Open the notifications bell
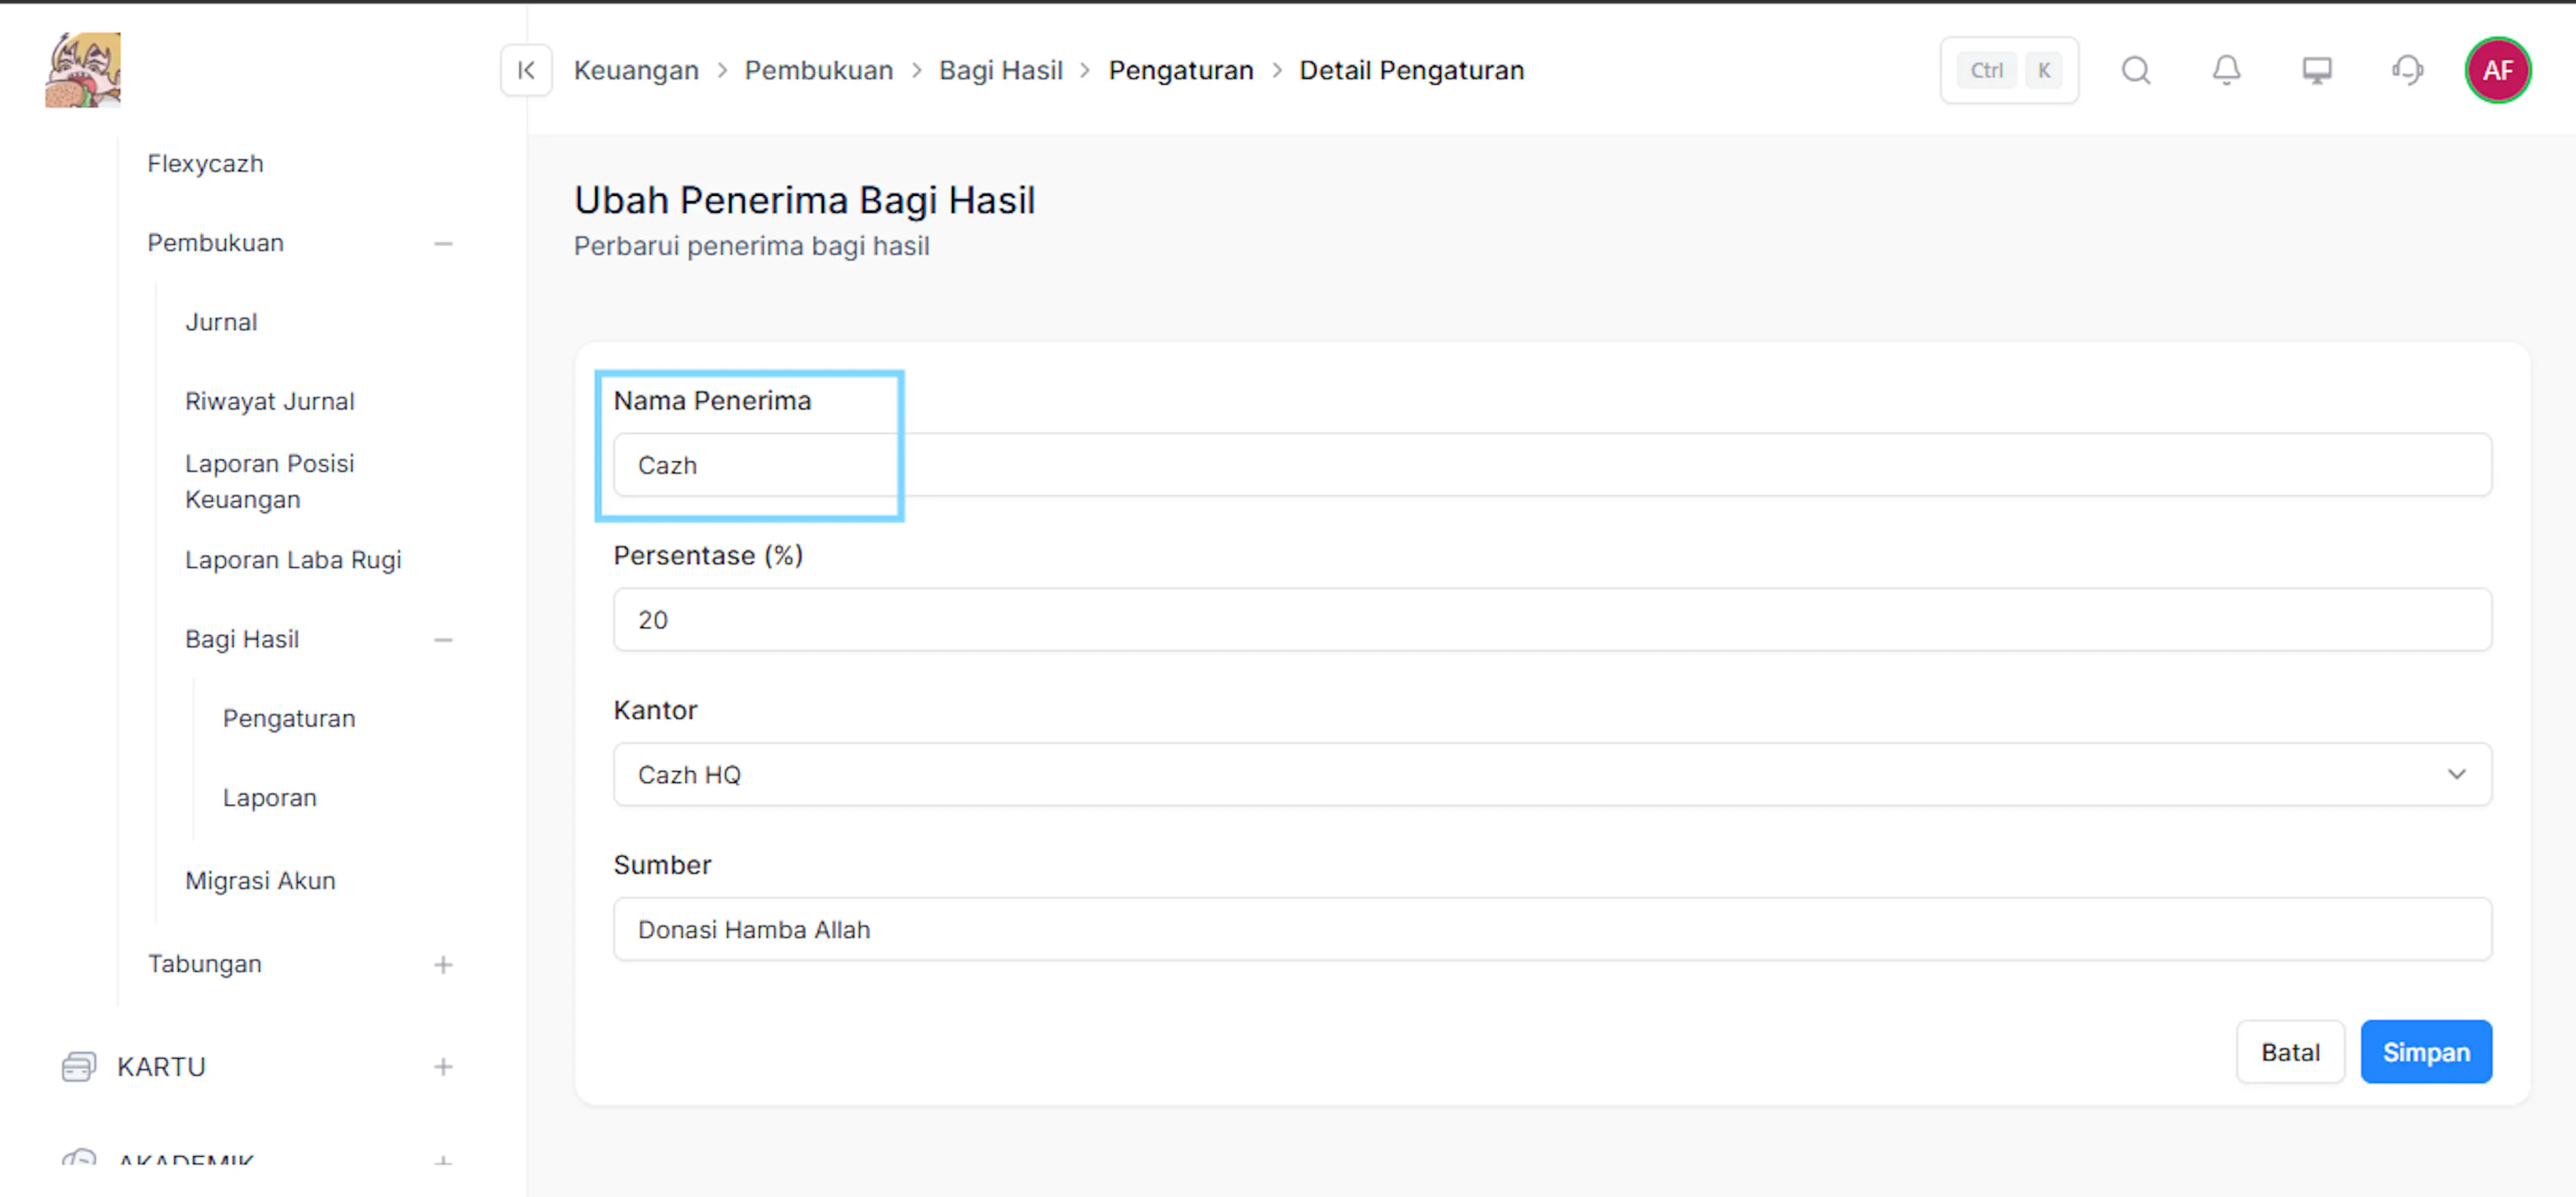Screen dimensions: 2576x1197 [x=2226, y=70]
